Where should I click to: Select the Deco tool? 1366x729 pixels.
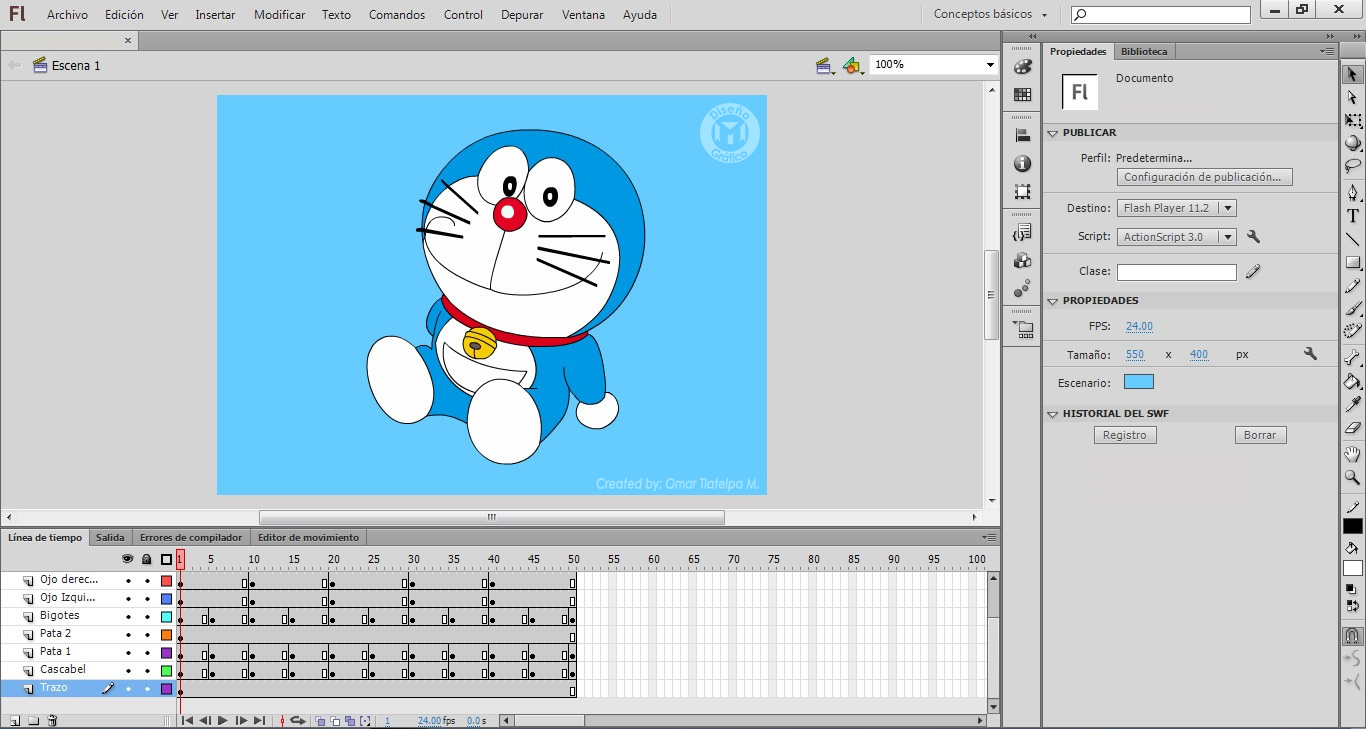click(x=1352, y=331)
